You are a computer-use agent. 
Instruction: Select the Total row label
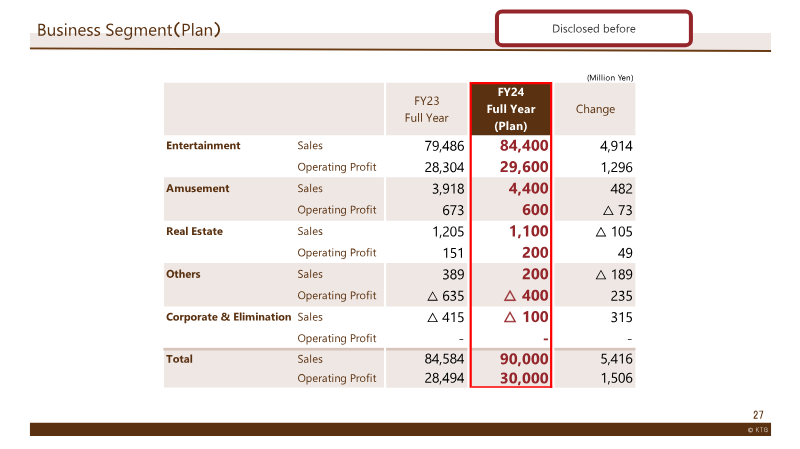[x=179, y=359]
